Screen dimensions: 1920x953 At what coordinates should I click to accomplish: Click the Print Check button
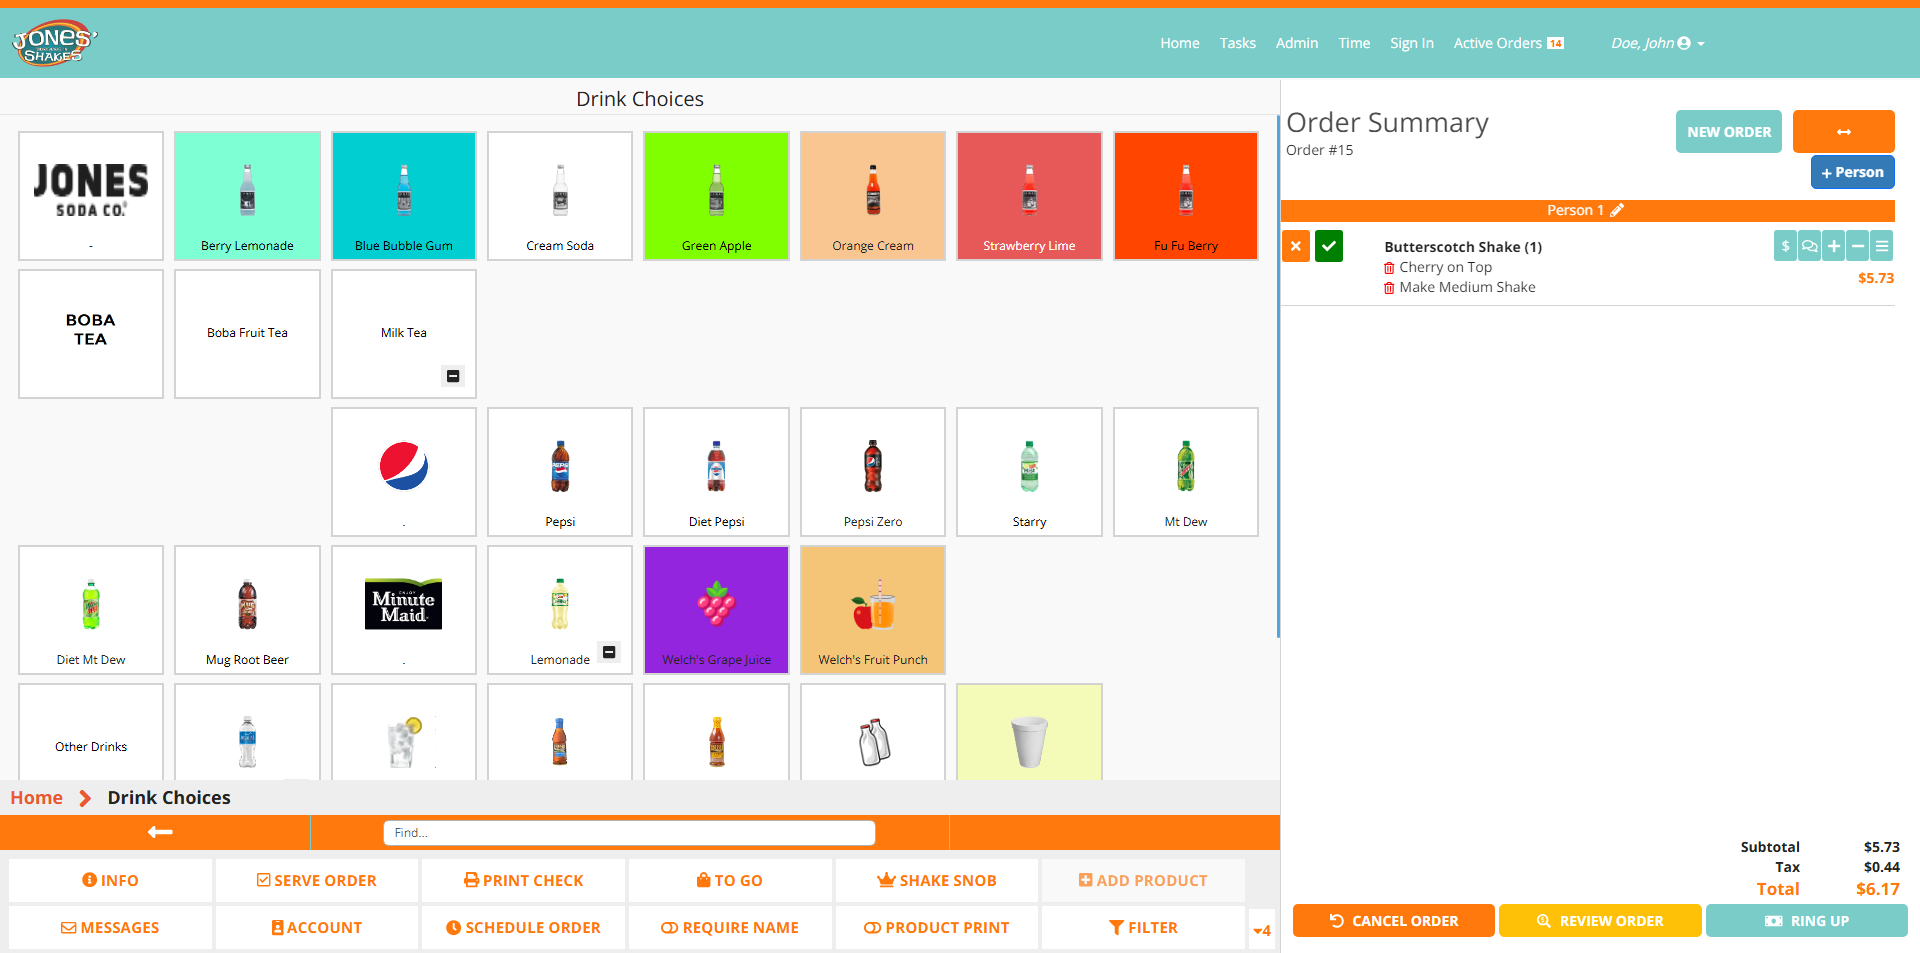point(524,881)
